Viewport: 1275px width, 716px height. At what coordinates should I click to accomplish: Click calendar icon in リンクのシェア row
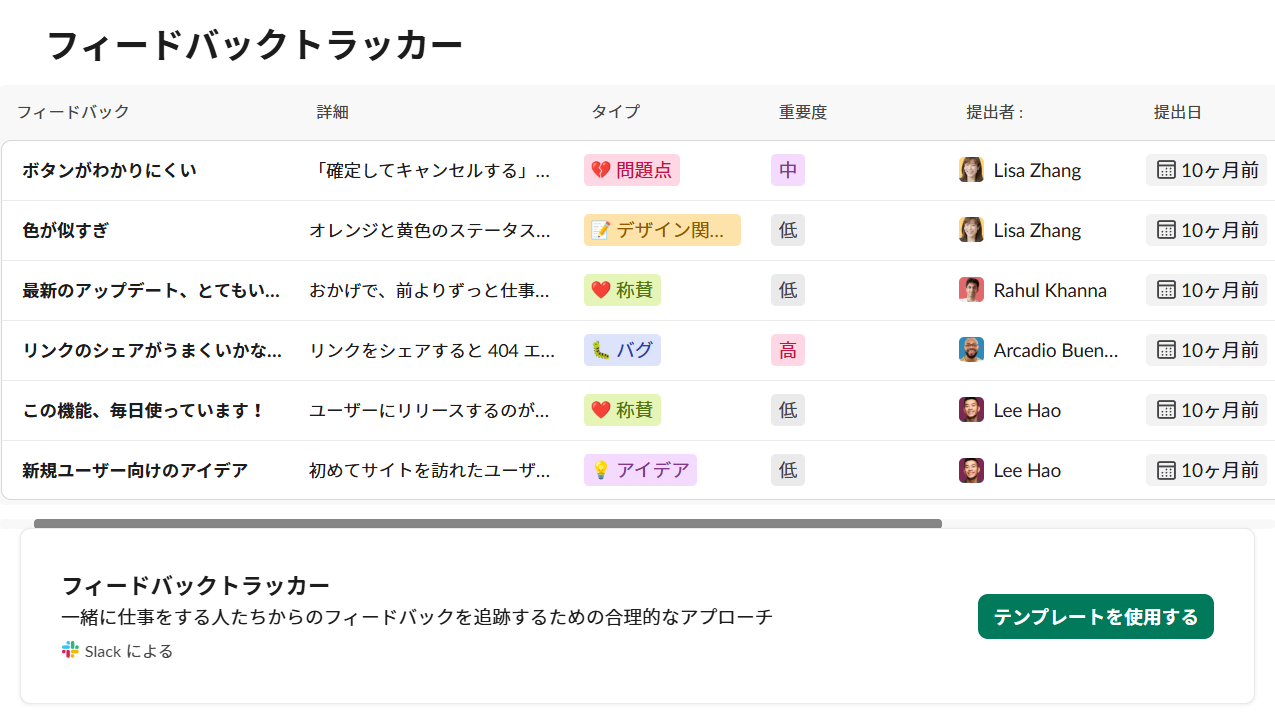(1166, 350)
